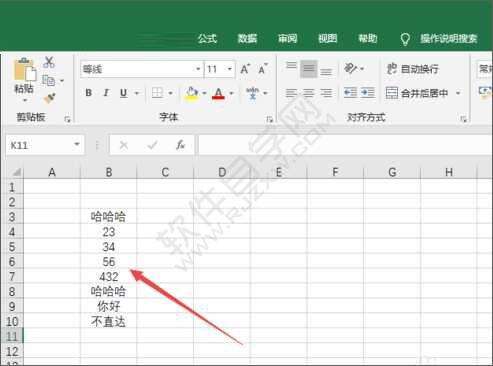Toggle Bold formatting

coord(88,93)
